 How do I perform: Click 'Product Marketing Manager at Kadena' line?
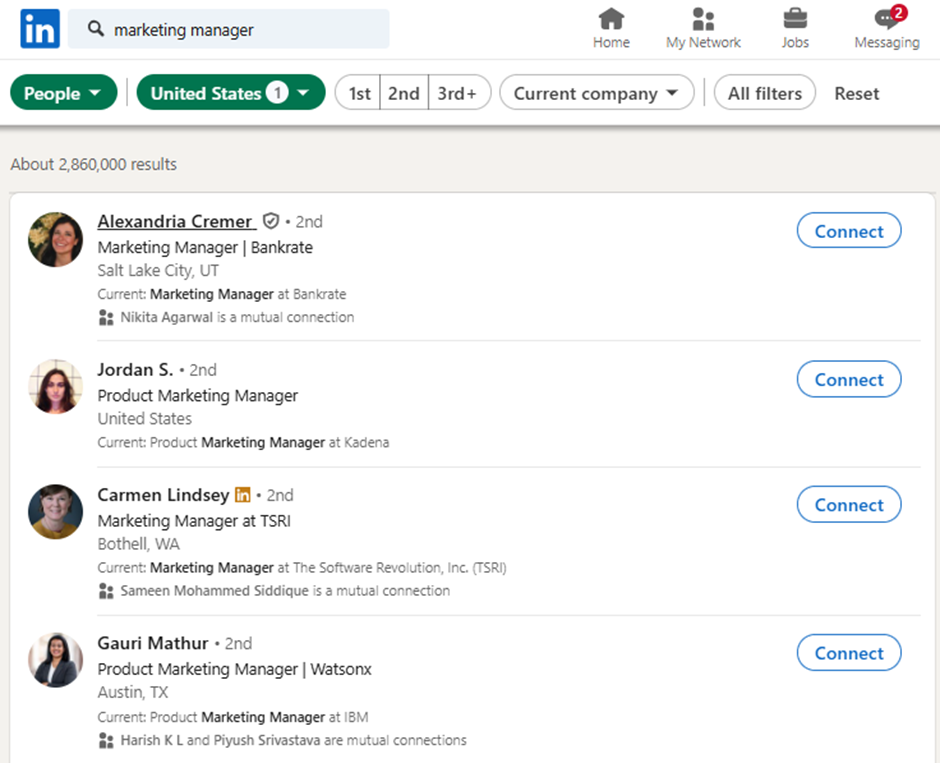[243, 442]
